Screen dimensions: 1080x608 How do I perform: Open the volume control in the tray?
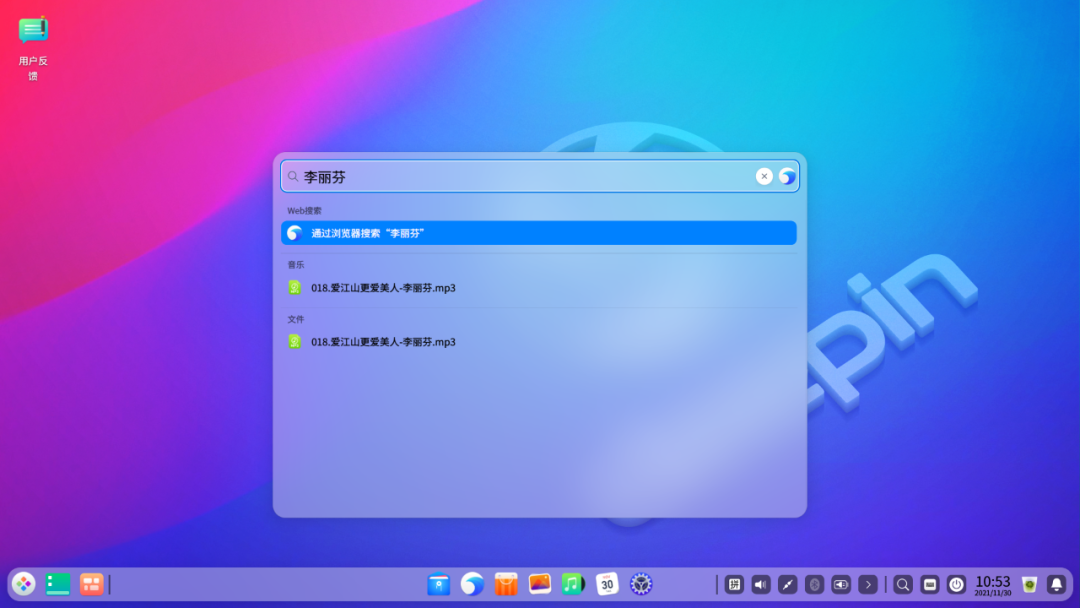[761, 585]
